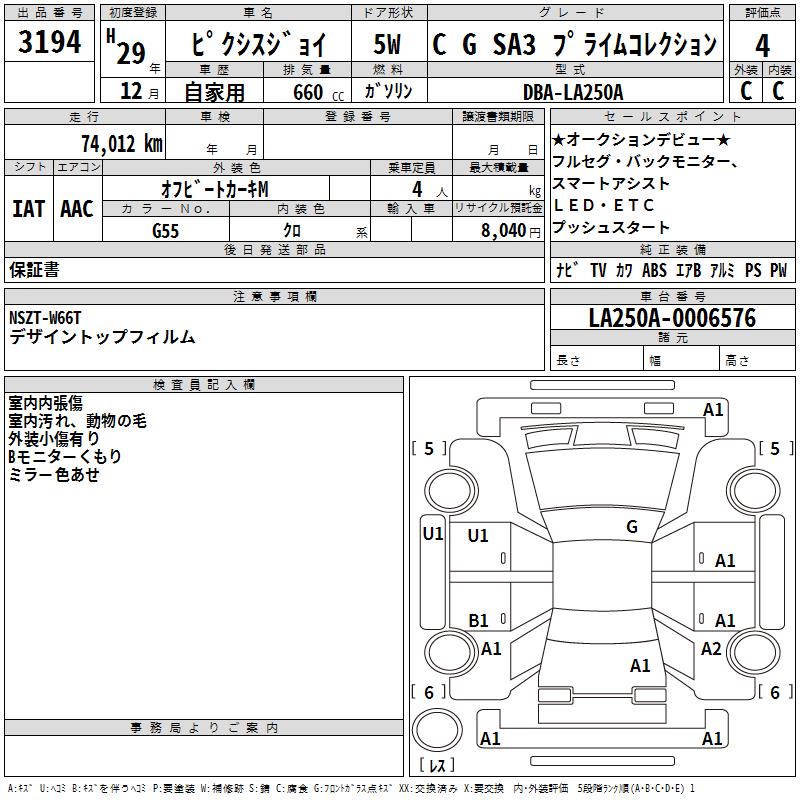
Task: Select the カワ equipment item
Action: pyautogui.click(x=624, y=270)
